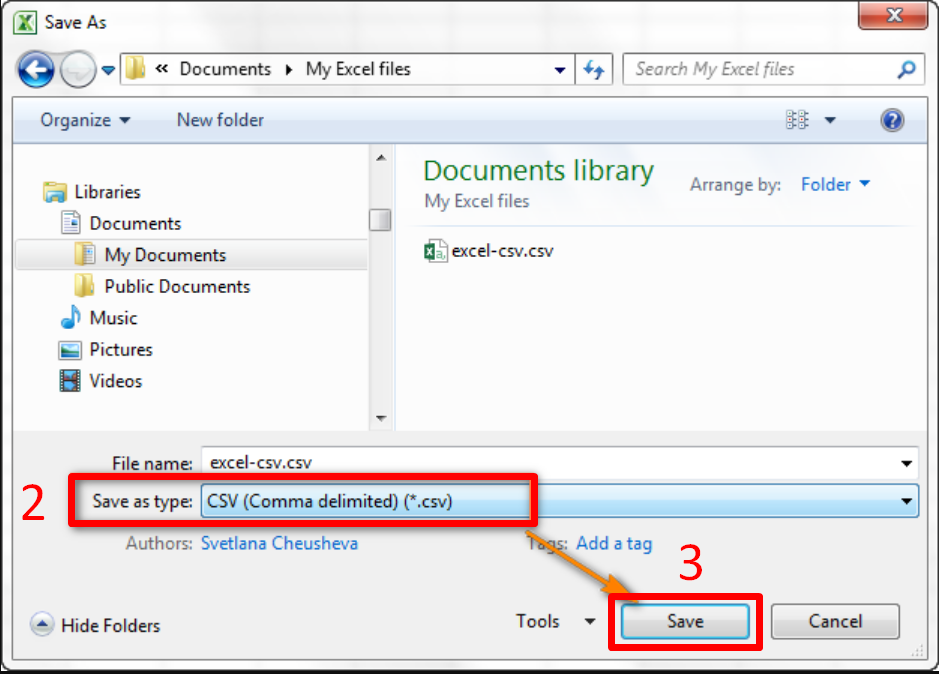Screen dimensions: 939x674
Task: Close the Save As dialog
Action: (893, 15)
